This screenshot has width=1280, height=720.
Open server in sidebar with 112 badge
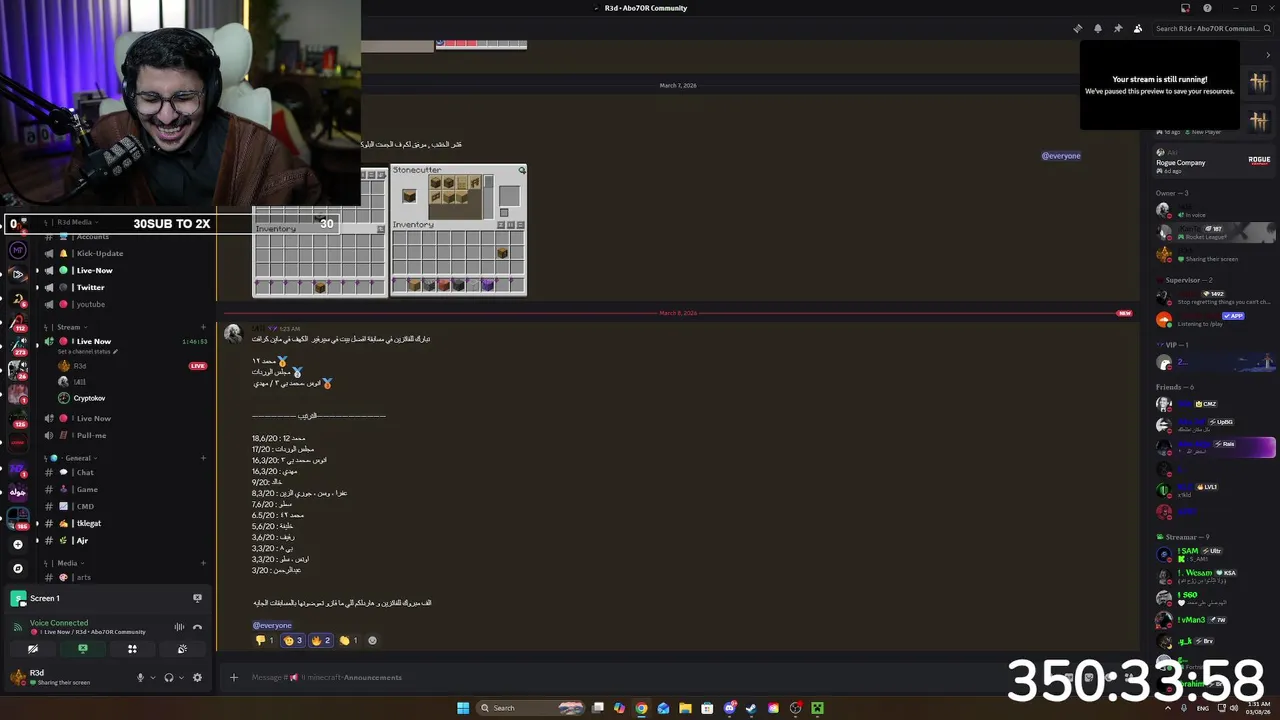coord(17,322)
